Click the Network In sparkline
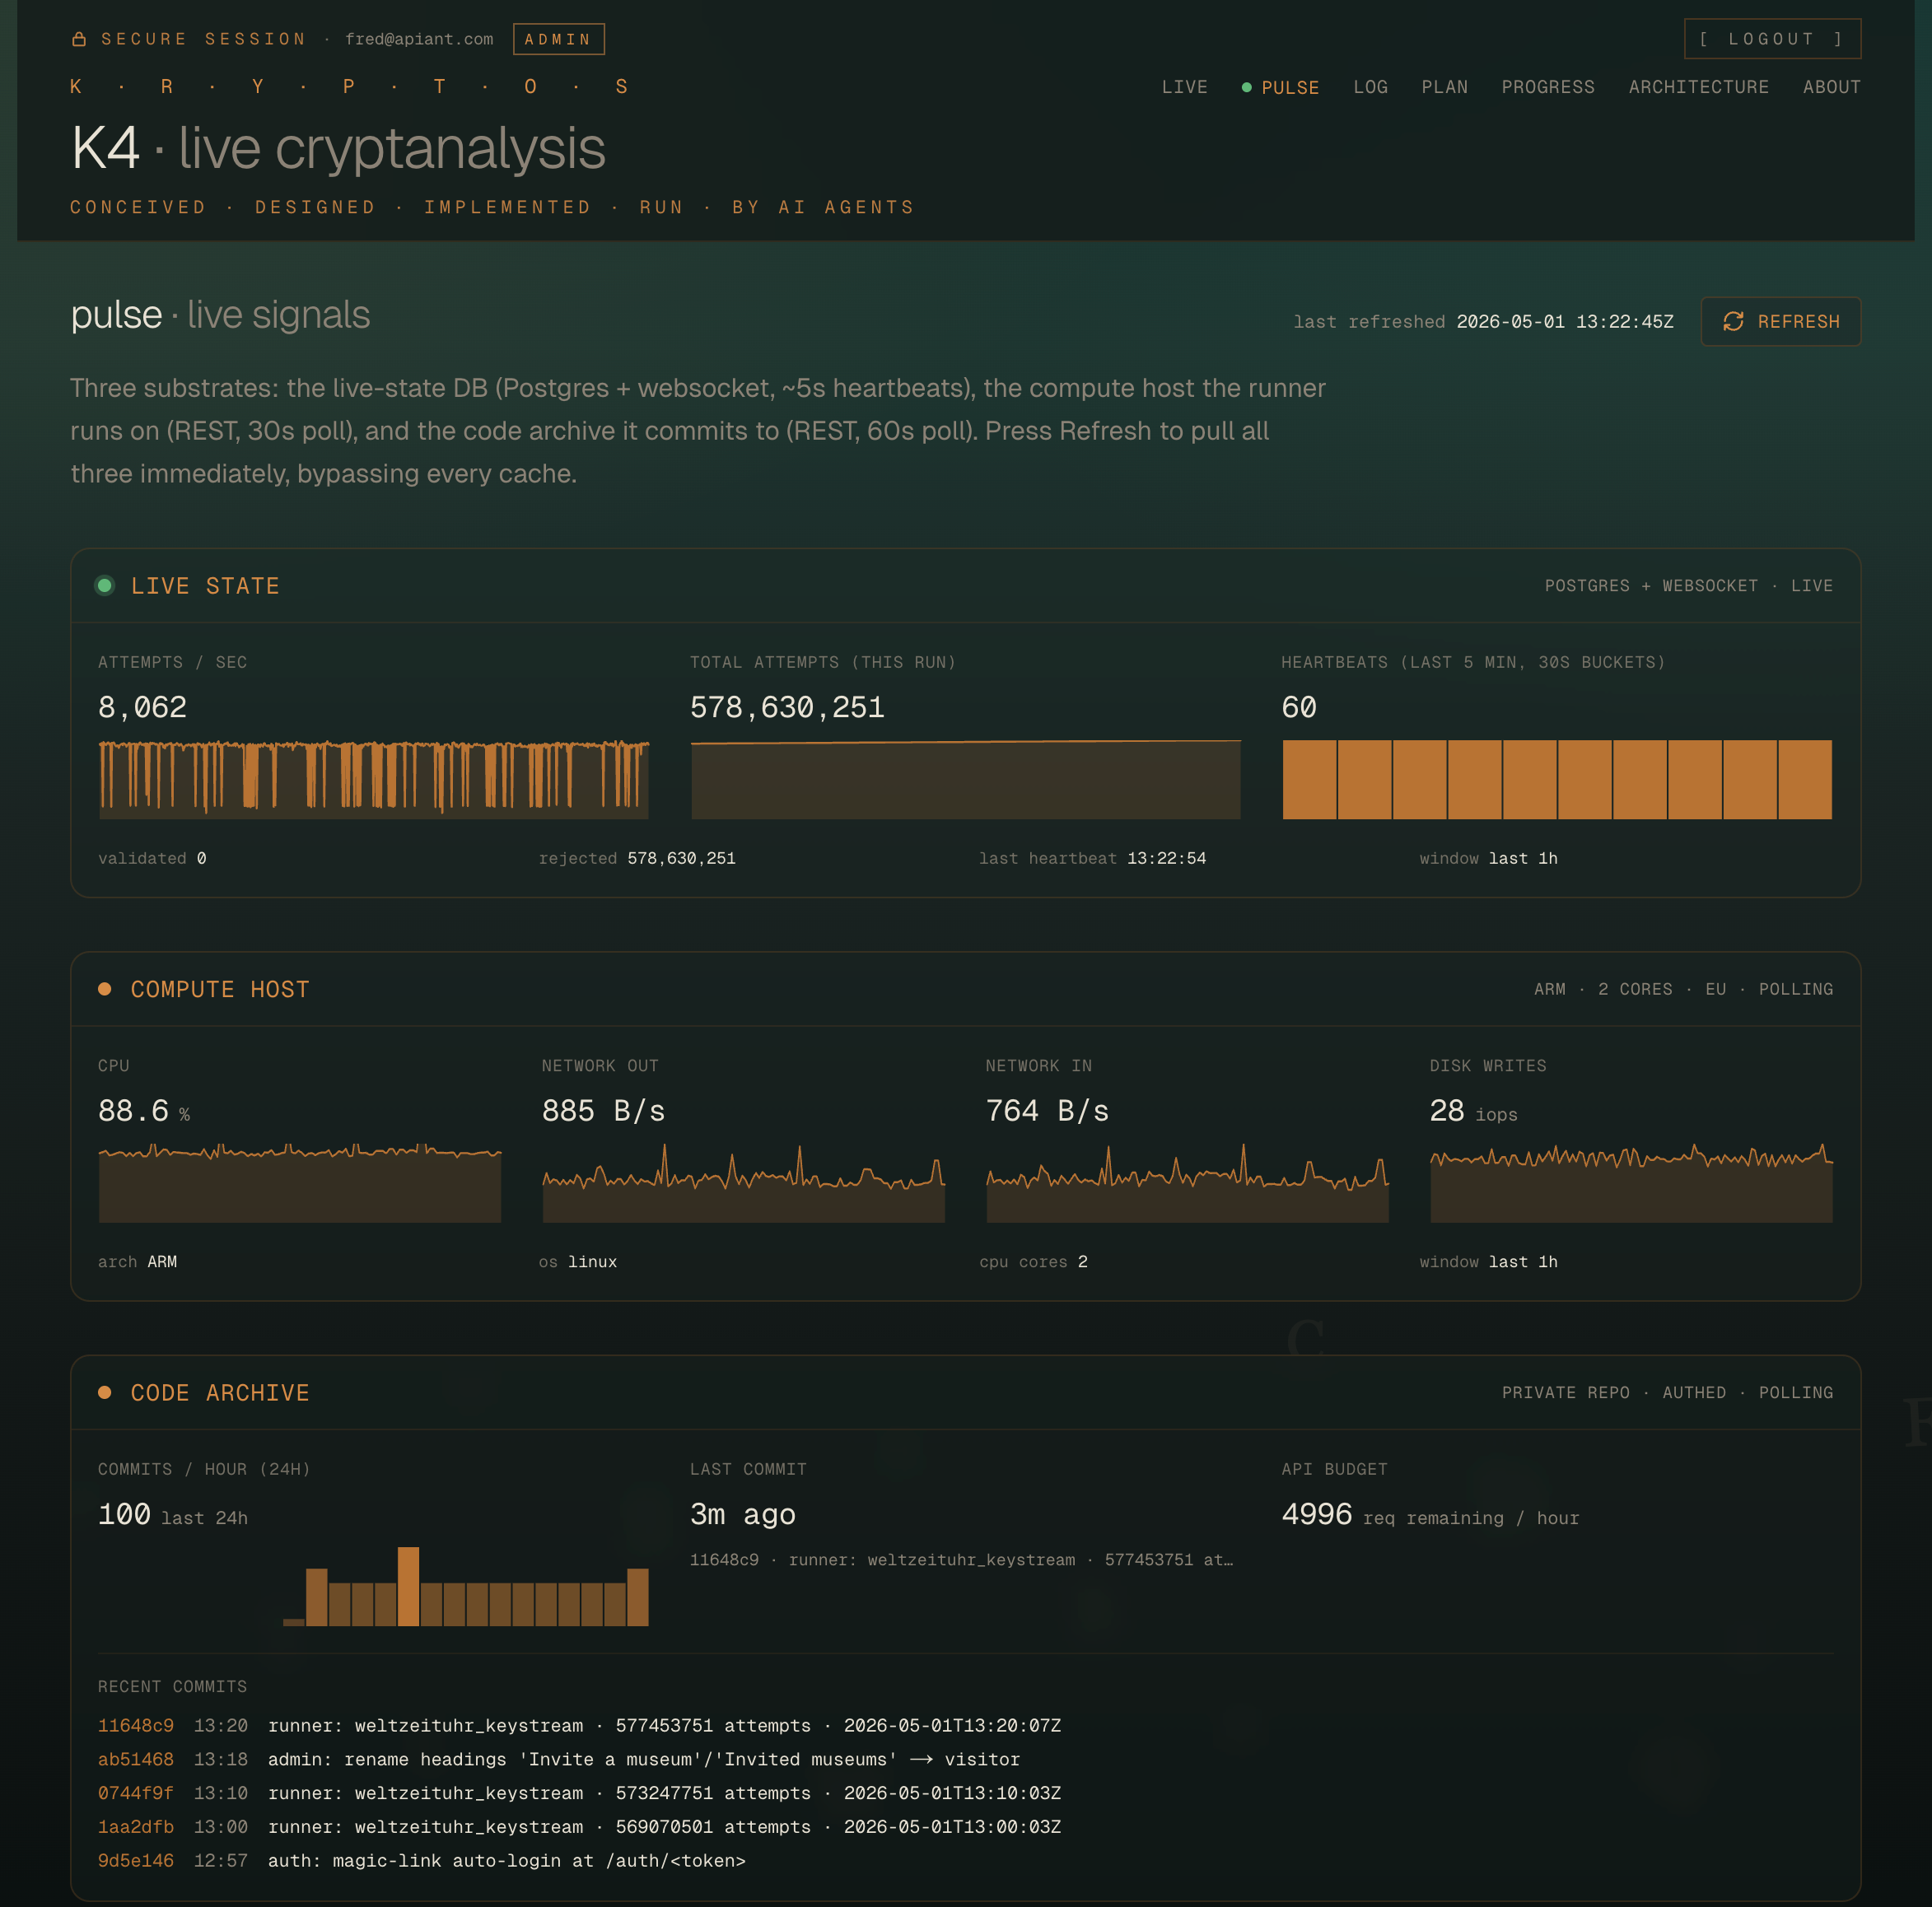1932x1907 pixels. 1187,1182
